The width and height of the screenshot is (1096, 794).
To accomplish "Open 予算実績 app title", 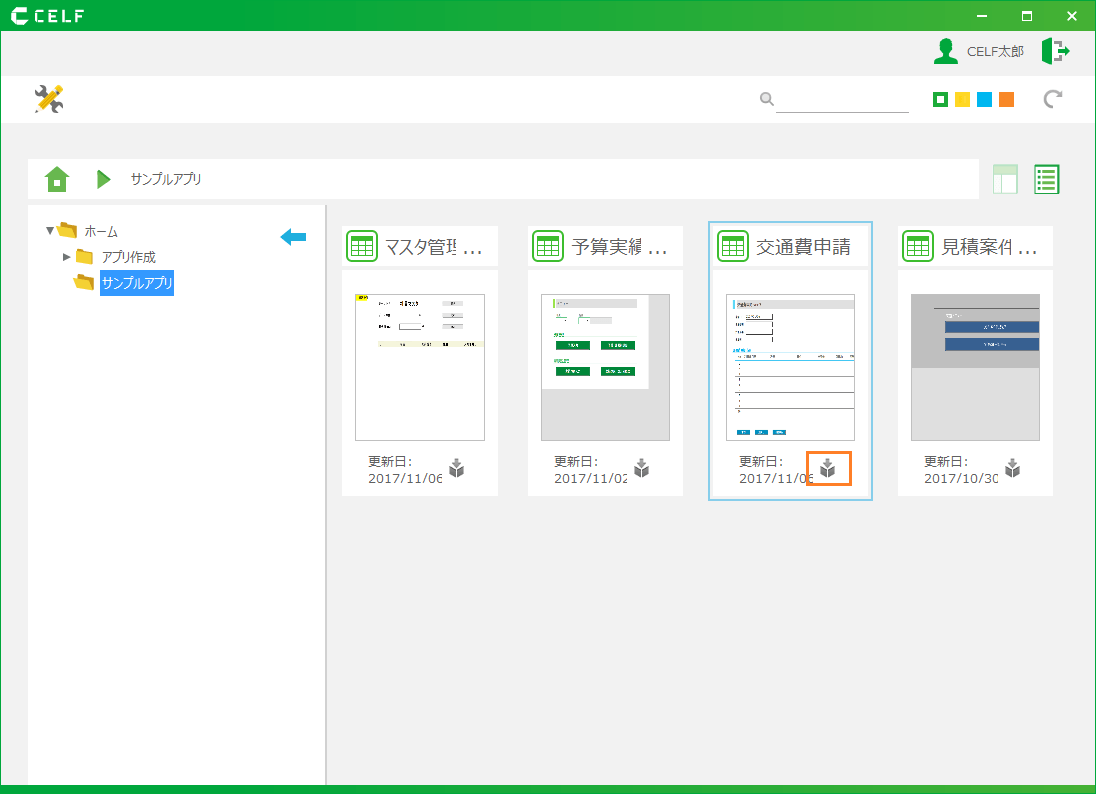I will coord(618,246).
